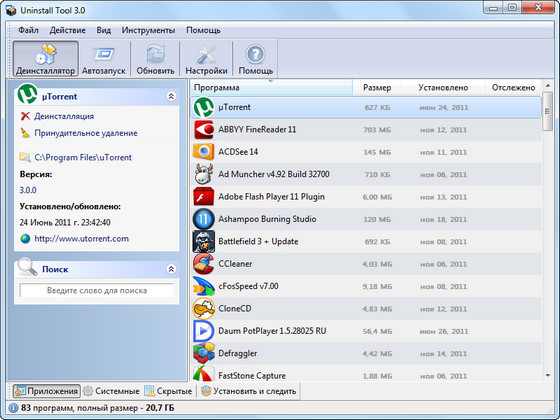Switch to the Скрытые tab

tap(168, 391)
